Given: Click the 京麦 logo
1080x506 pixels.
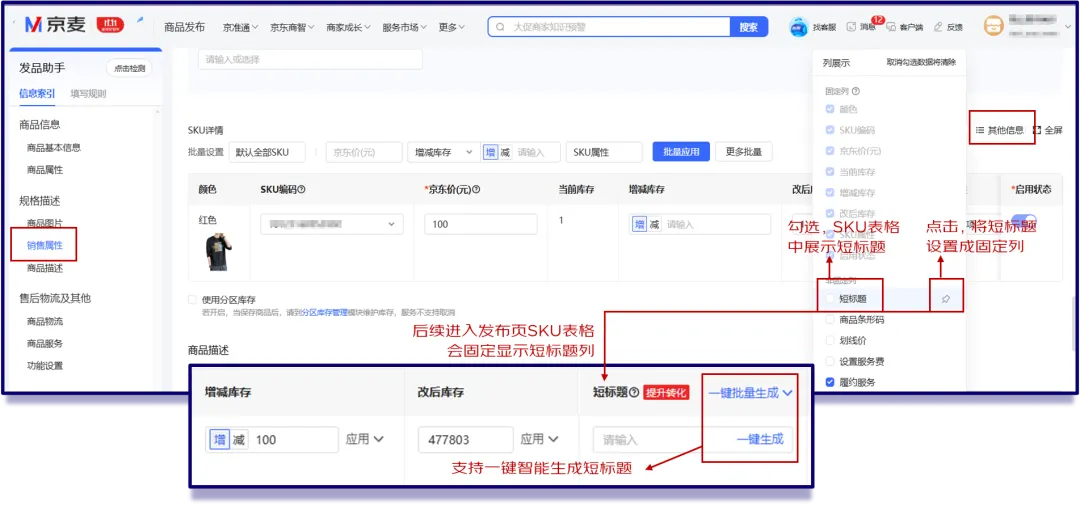Looking at the screenshot, I should click(x=54, y=25).
